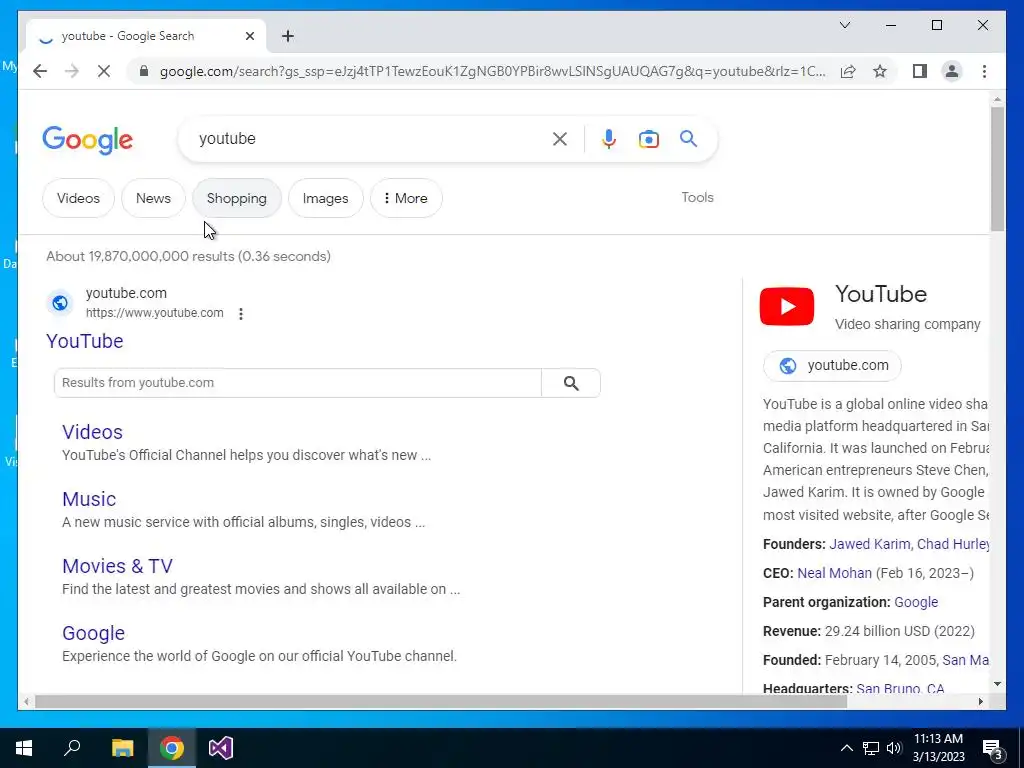This screenshot has height=768, width=1024.
Task: Open Windows taskbar search
Action: 72,748
